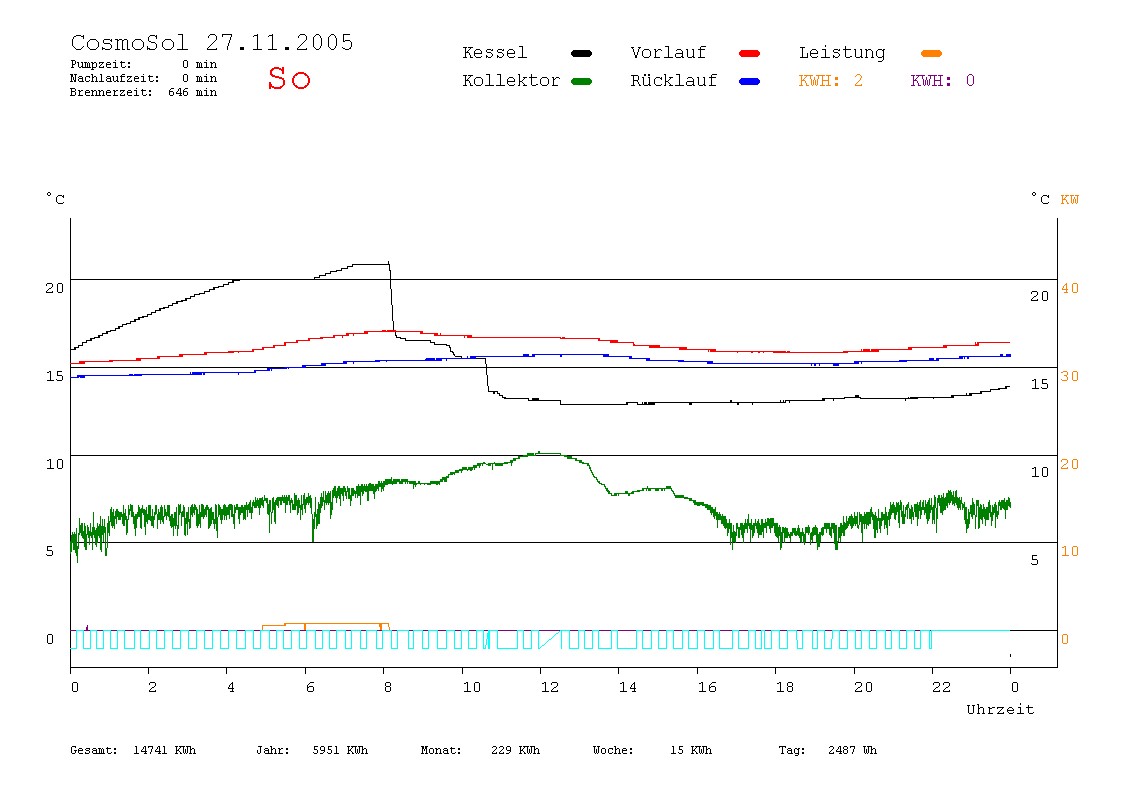Click the 'Monat: 229 KWh' value
The image size is (1148, 812).
tap(480, 750)
